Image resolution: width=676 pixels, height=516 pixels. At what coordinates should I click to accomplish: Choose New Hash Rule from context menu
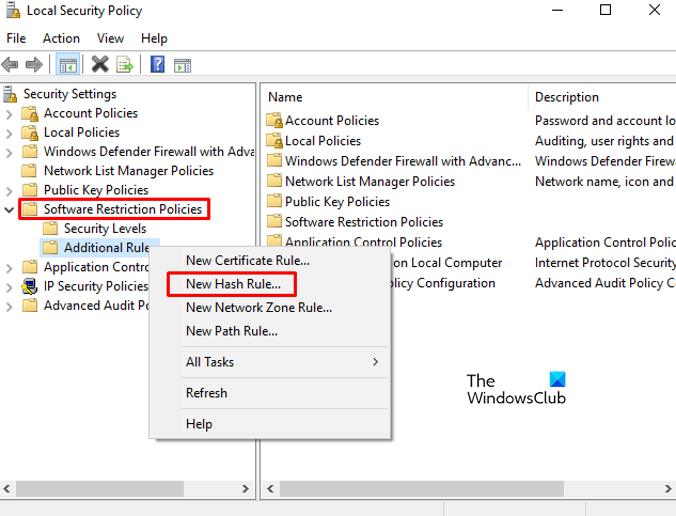(x=233, y=284)
